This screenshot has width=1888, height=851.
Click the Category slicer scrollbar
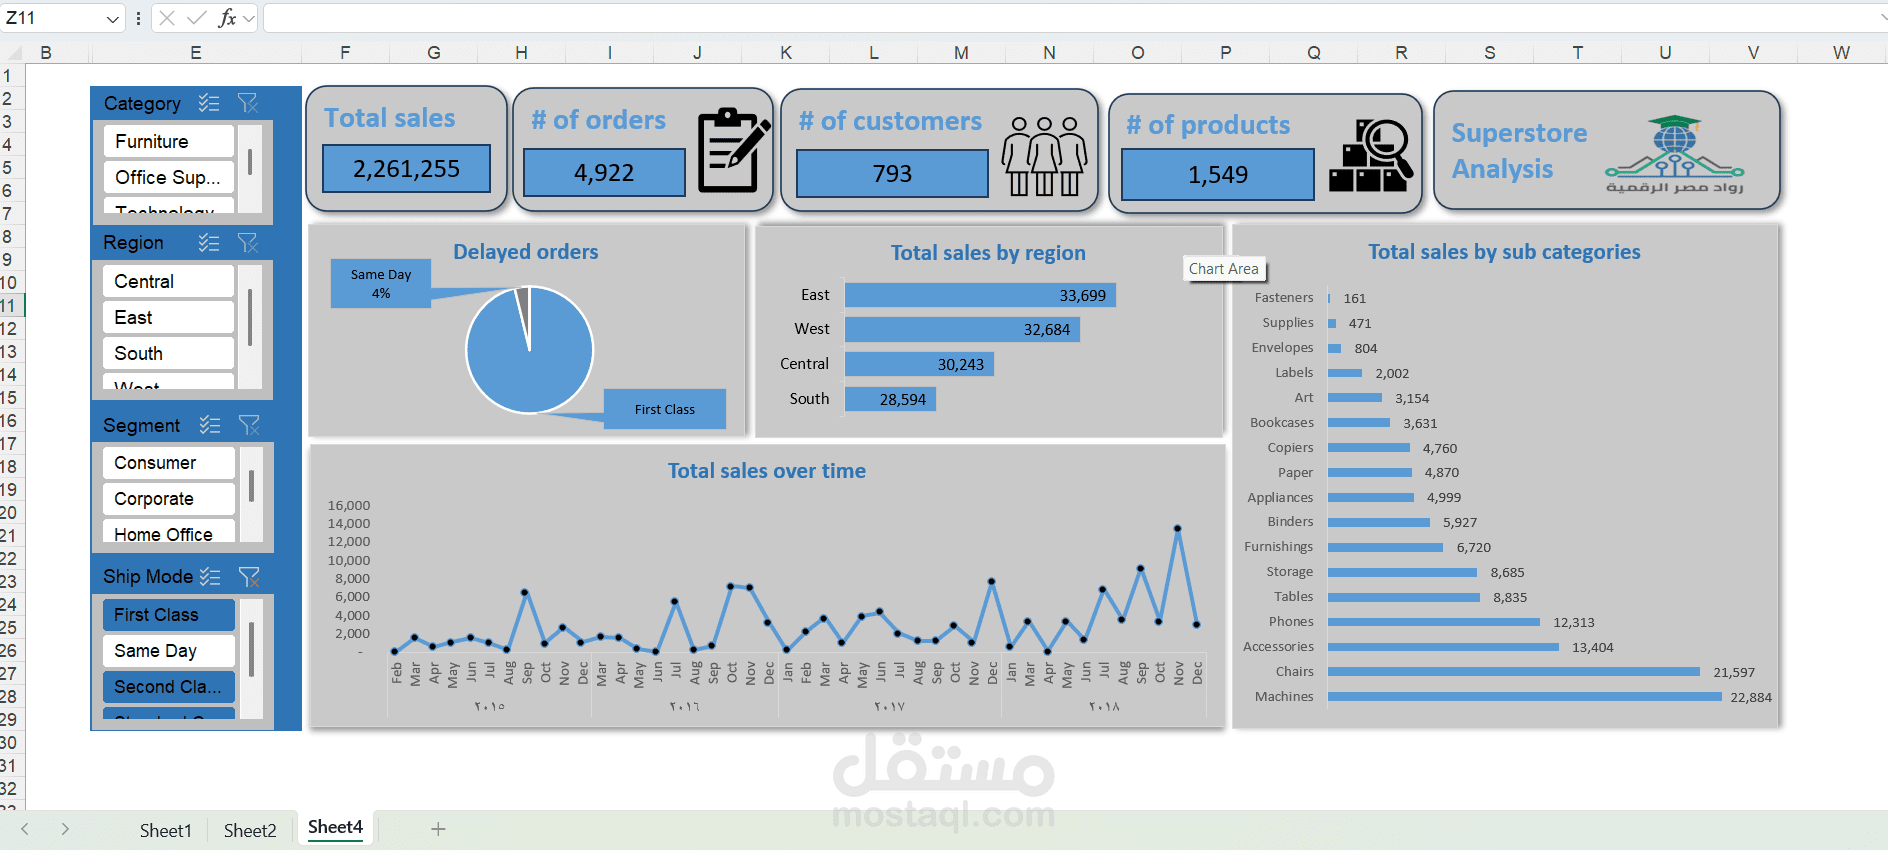click(x=250, y=162)
